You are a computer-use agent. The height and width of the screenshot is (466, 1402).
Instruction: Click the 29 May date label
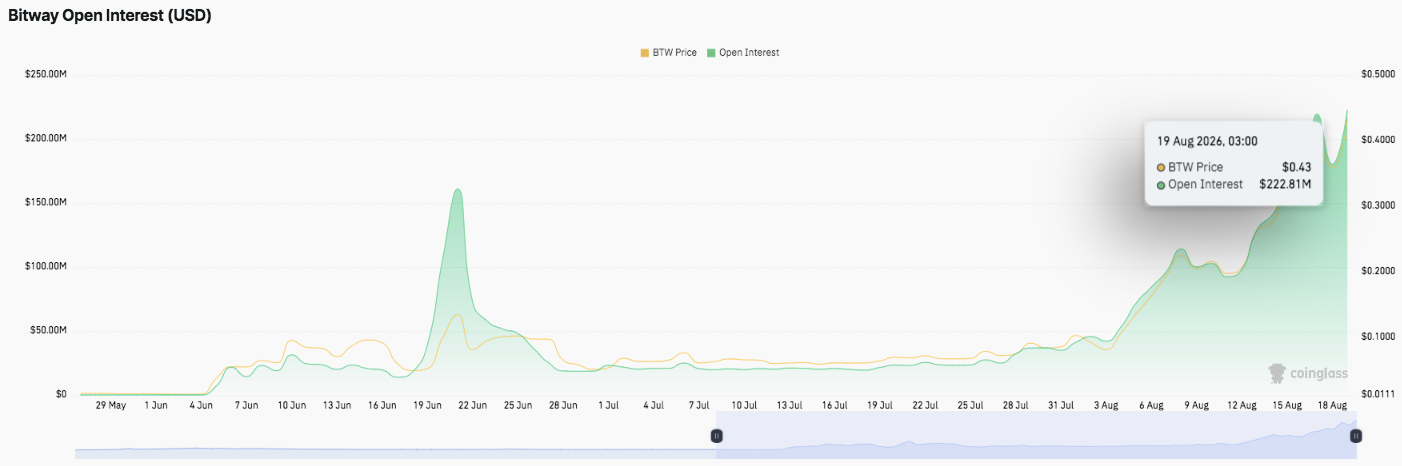[110, 406]
